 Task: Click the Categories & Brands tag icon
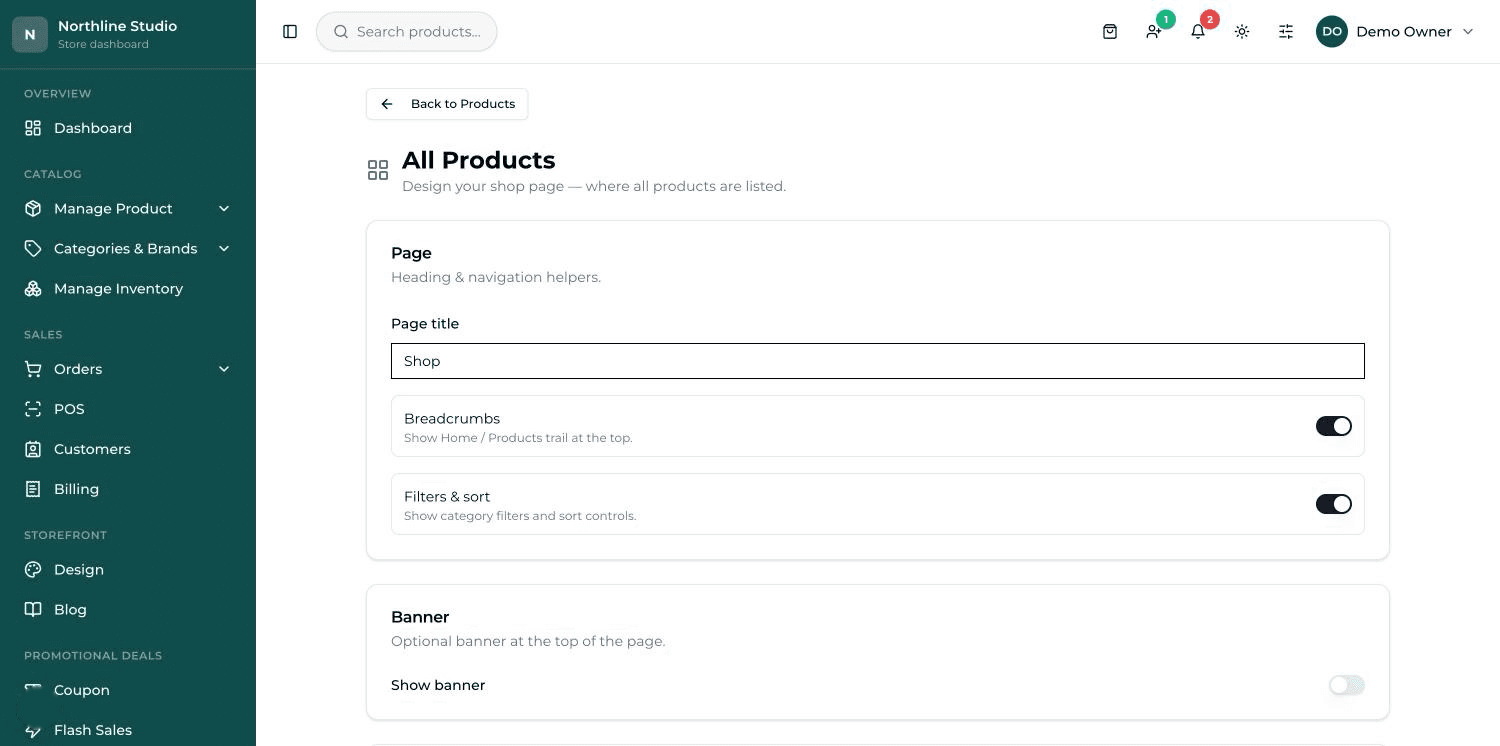click(33, 248)
